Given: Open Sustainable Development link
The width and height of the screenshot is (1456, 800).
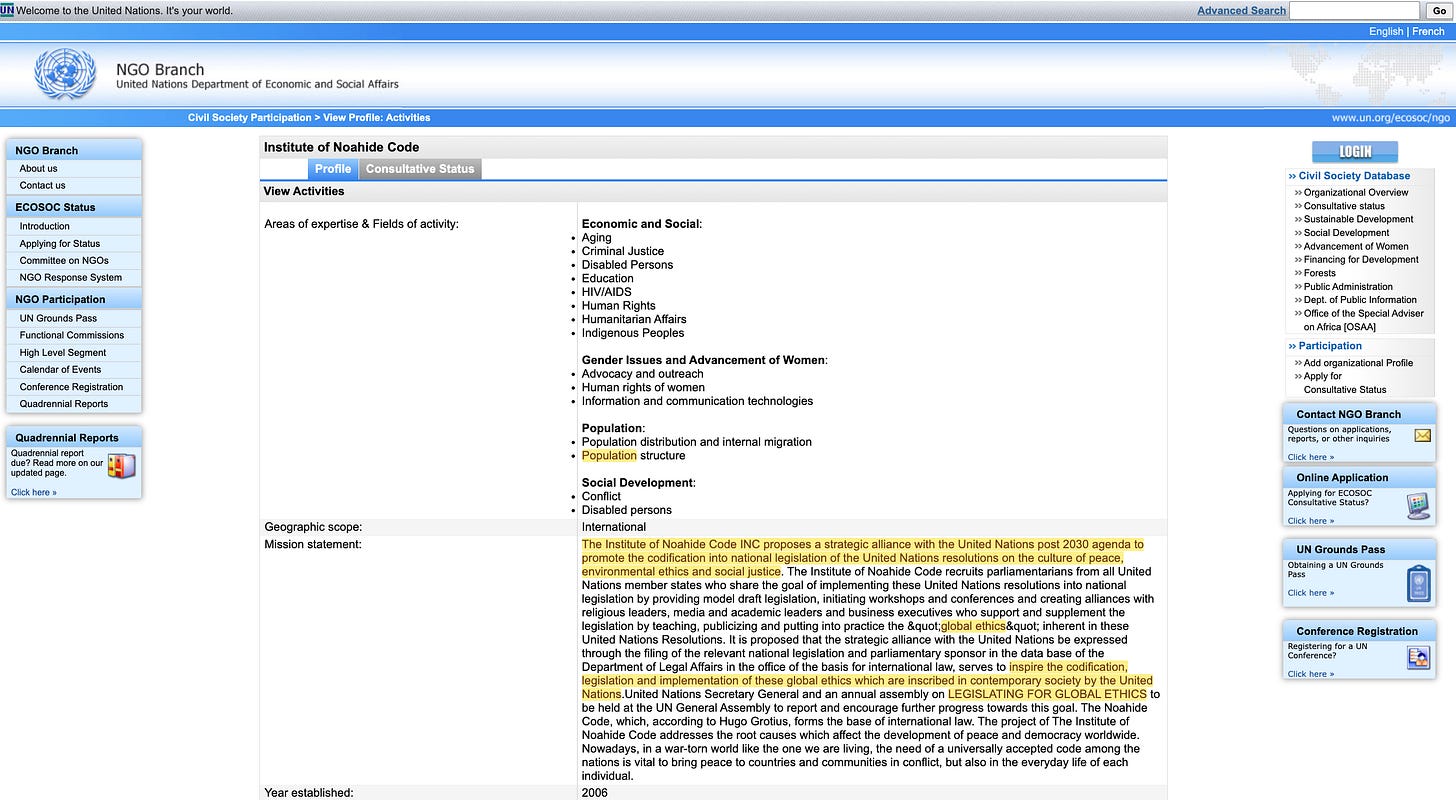Looking at the screenshot, I should coord(1359,220).
